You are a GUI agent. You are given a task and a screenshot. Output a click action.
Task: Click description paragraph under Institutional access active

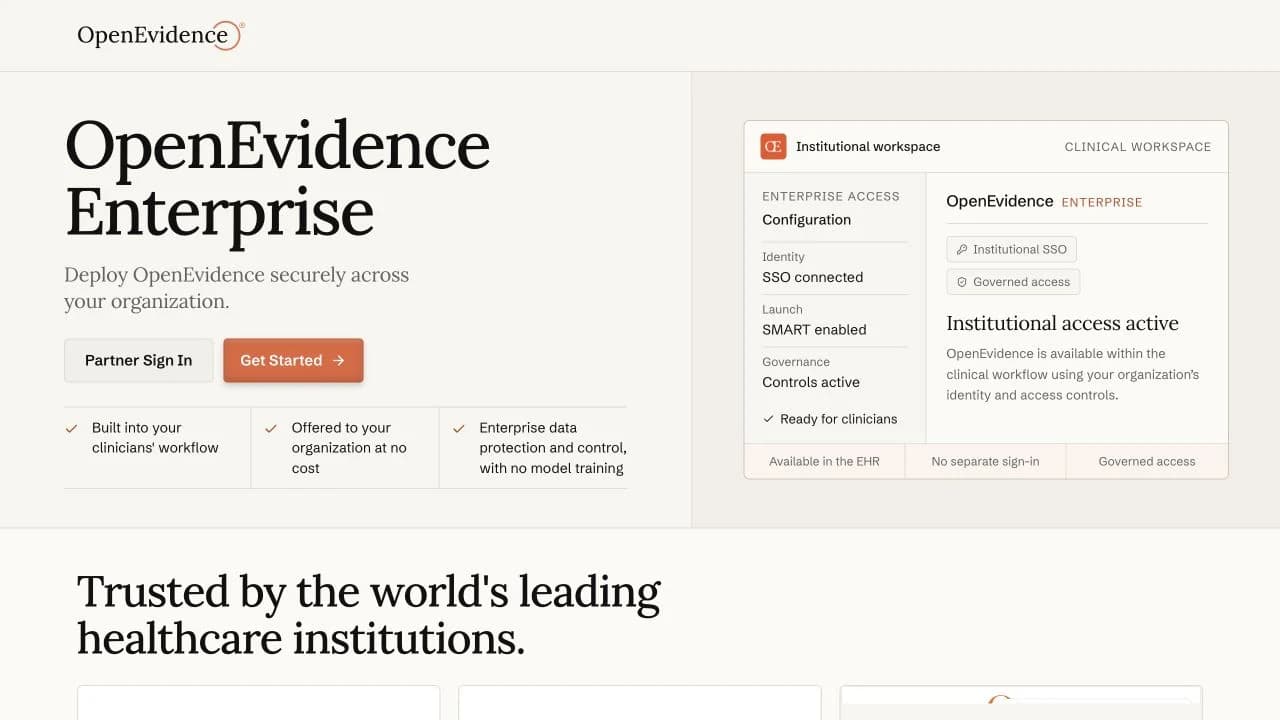coord(1073,374)
